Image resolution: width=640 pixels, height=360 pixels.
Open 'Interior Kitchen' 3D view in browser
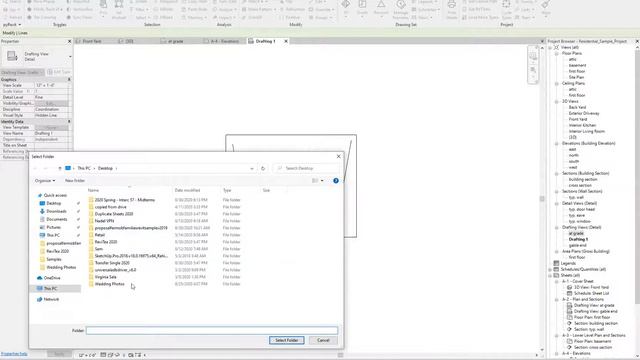tap(582, 125)
